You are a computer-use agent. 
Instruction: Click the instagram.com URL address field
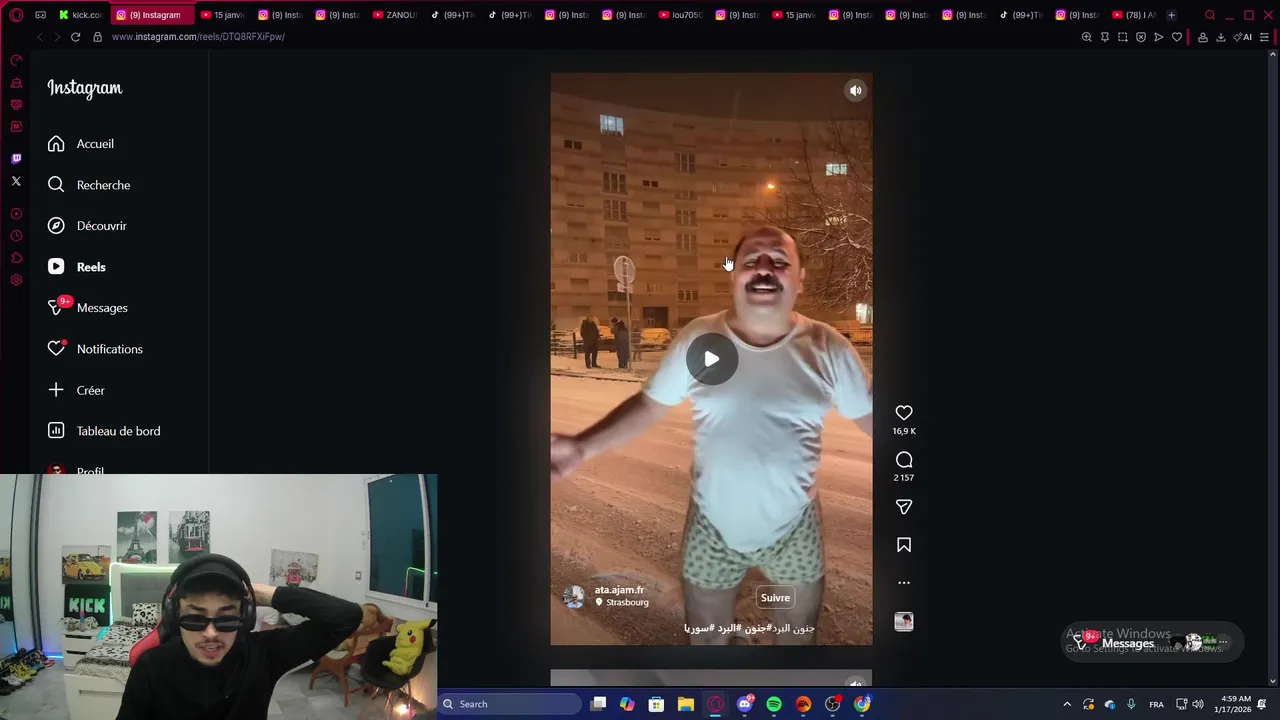tap(198, 37)
